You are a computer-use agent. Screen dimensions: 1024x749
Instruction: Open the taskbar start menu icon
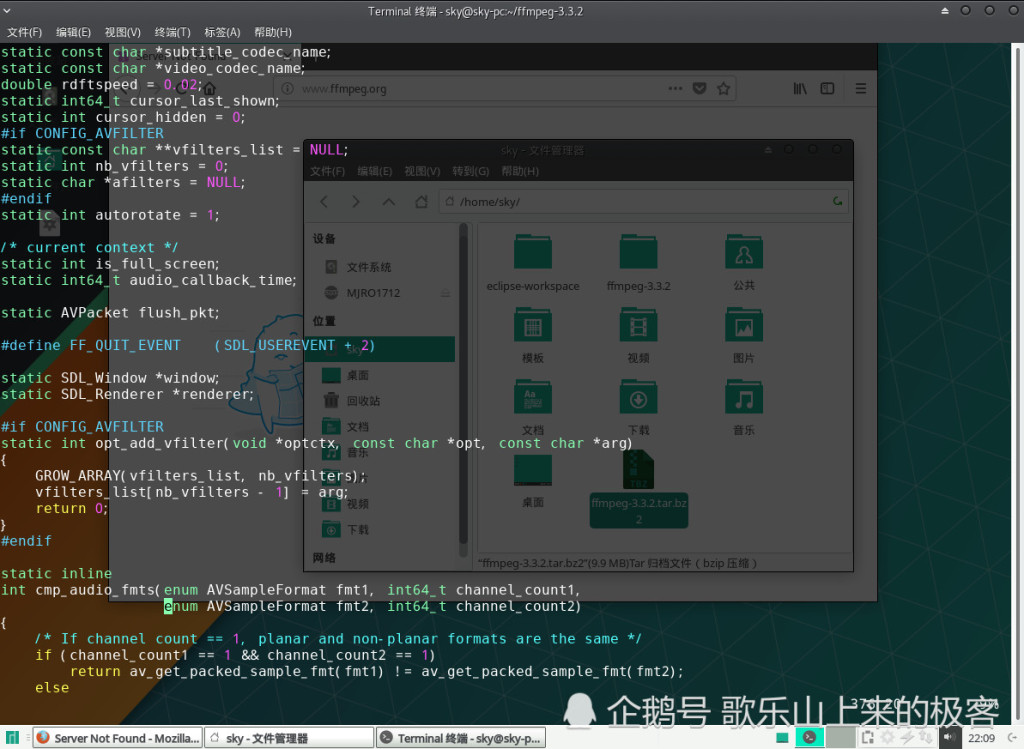tap(12, 737)
